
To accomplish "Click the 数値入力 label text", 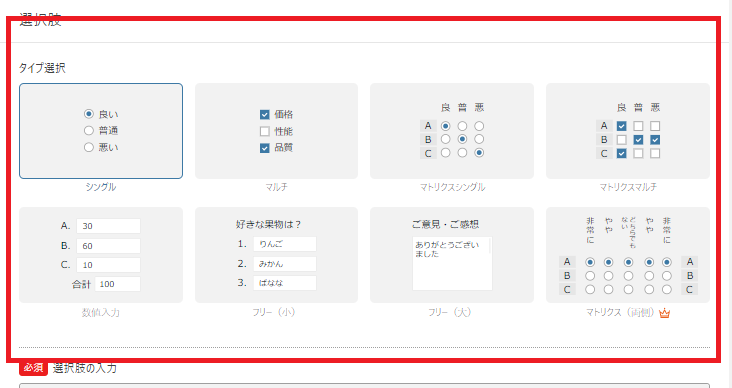I will pos(101,312).
